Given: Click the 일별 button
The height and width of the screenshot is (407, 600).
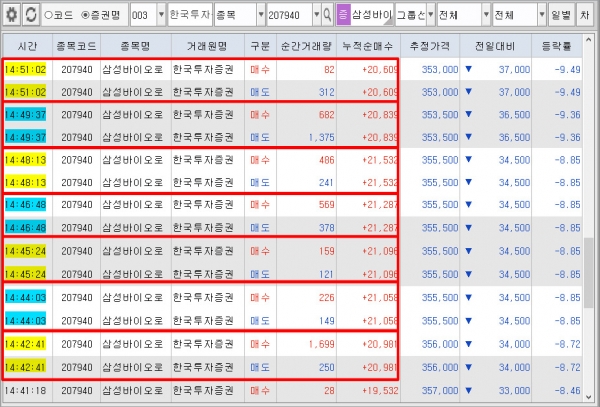Looking at the screenshot, I should pos(561,15).
